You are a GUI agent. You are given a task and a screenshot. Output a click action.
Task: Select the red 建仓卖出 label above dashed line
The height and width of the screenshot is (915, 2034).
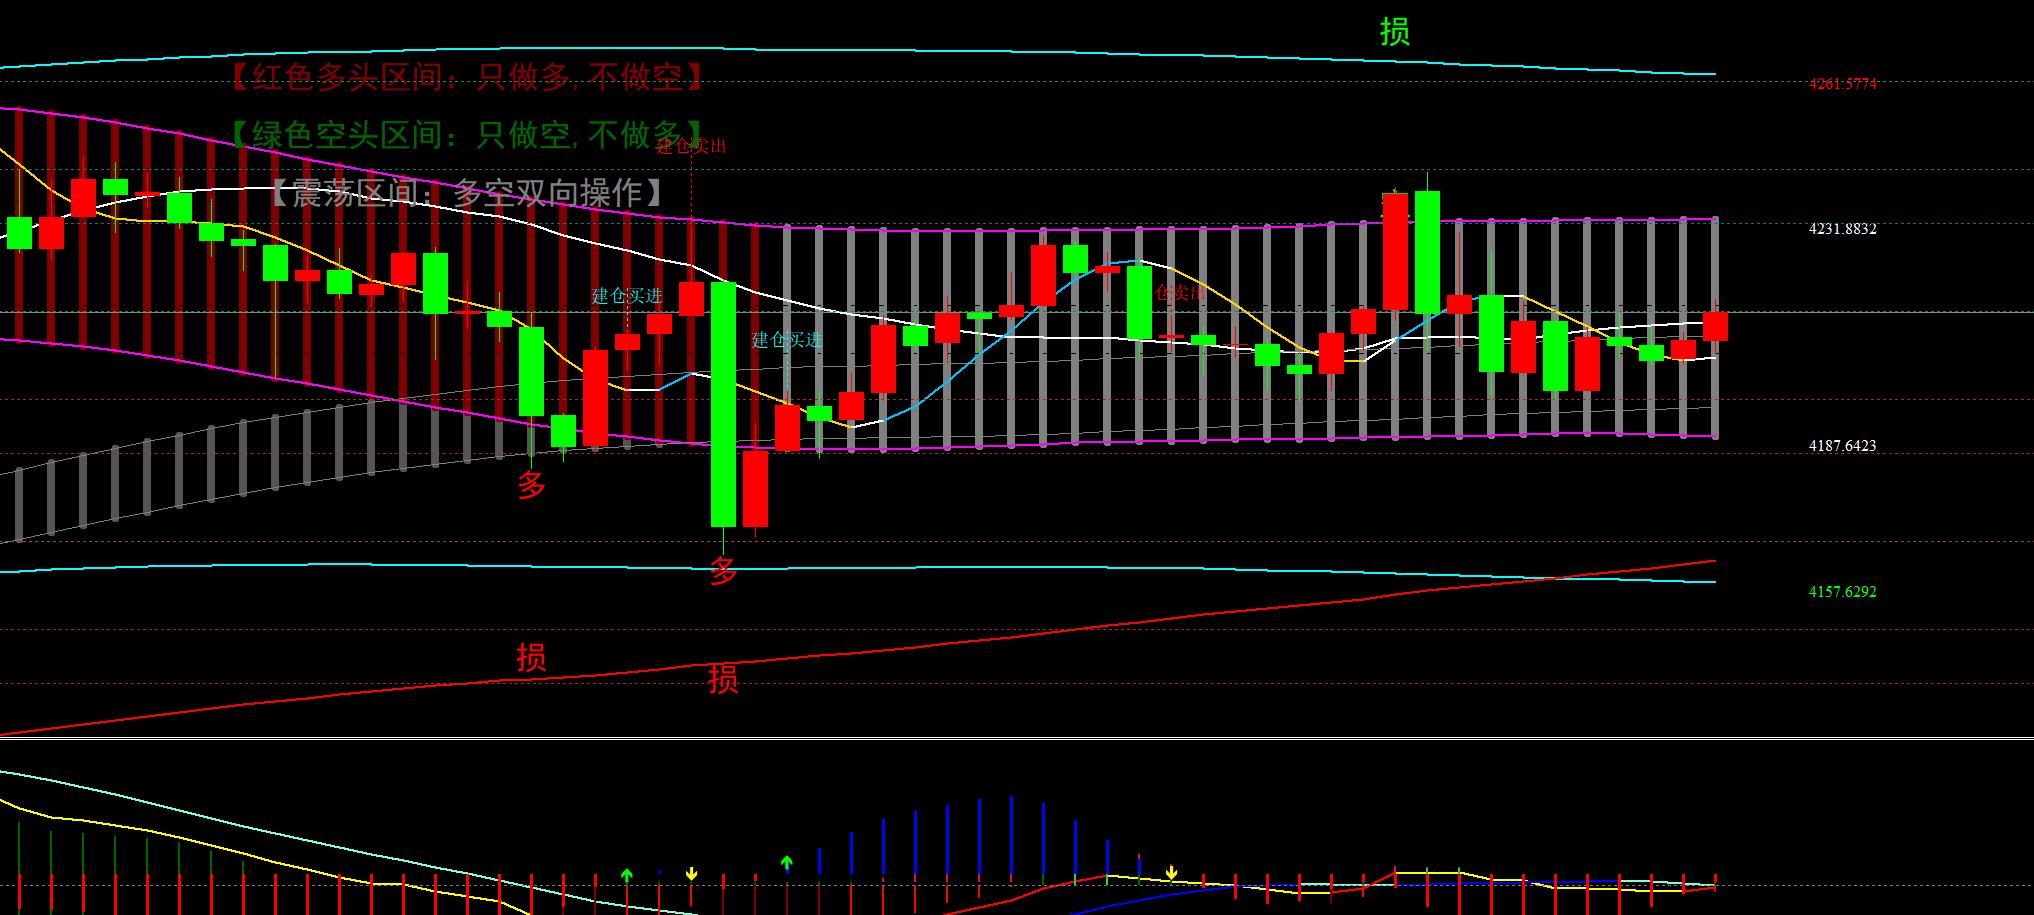click(691, 146)
